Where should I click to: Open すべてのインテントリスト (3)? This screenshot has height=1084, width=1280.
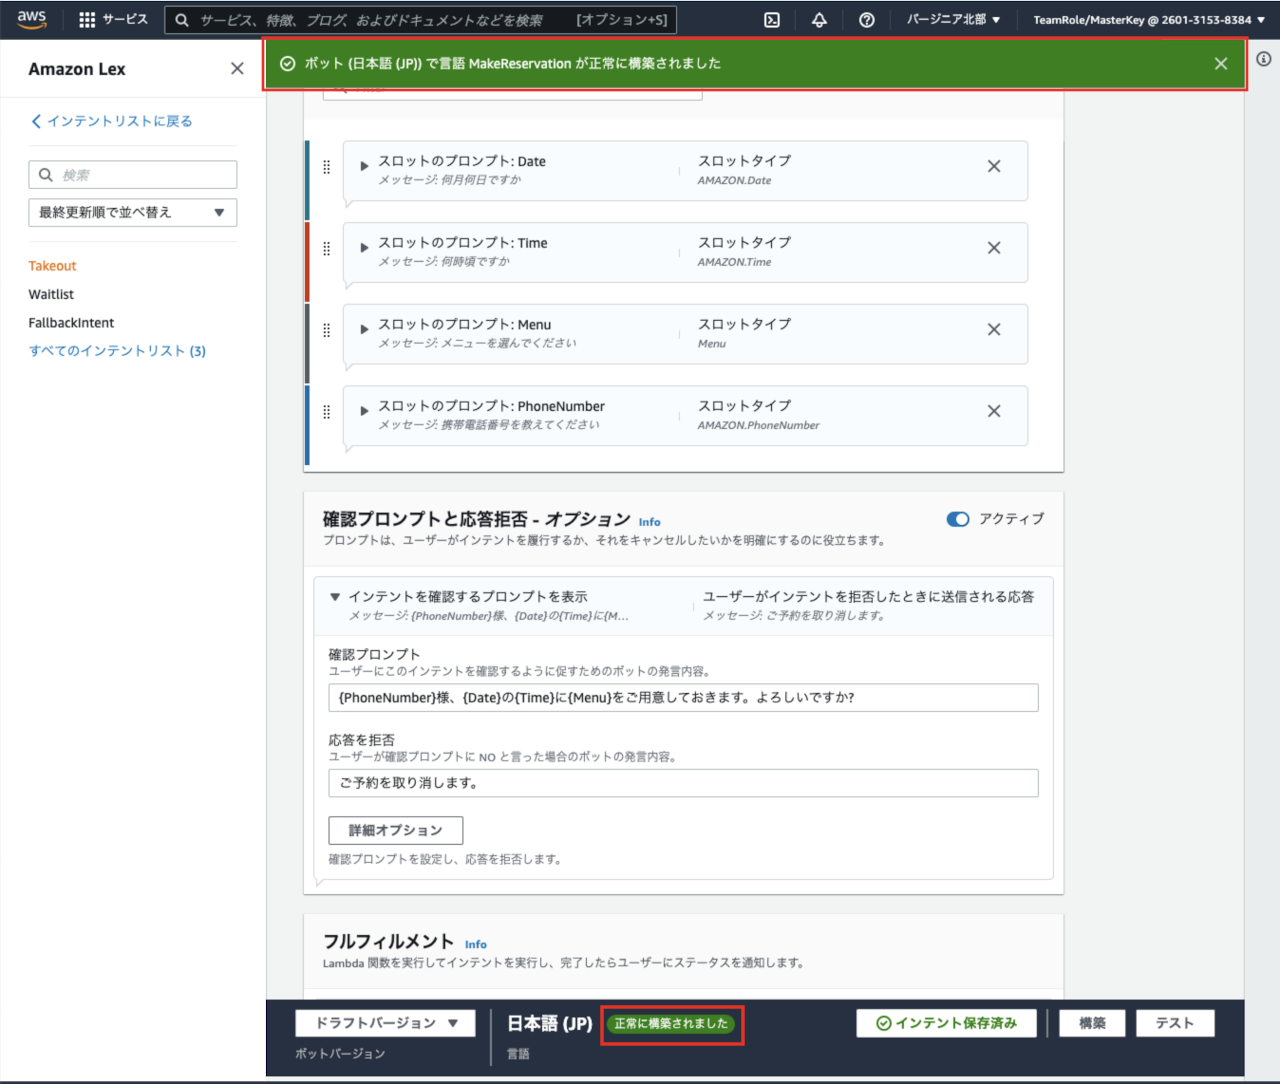[117, 351]
